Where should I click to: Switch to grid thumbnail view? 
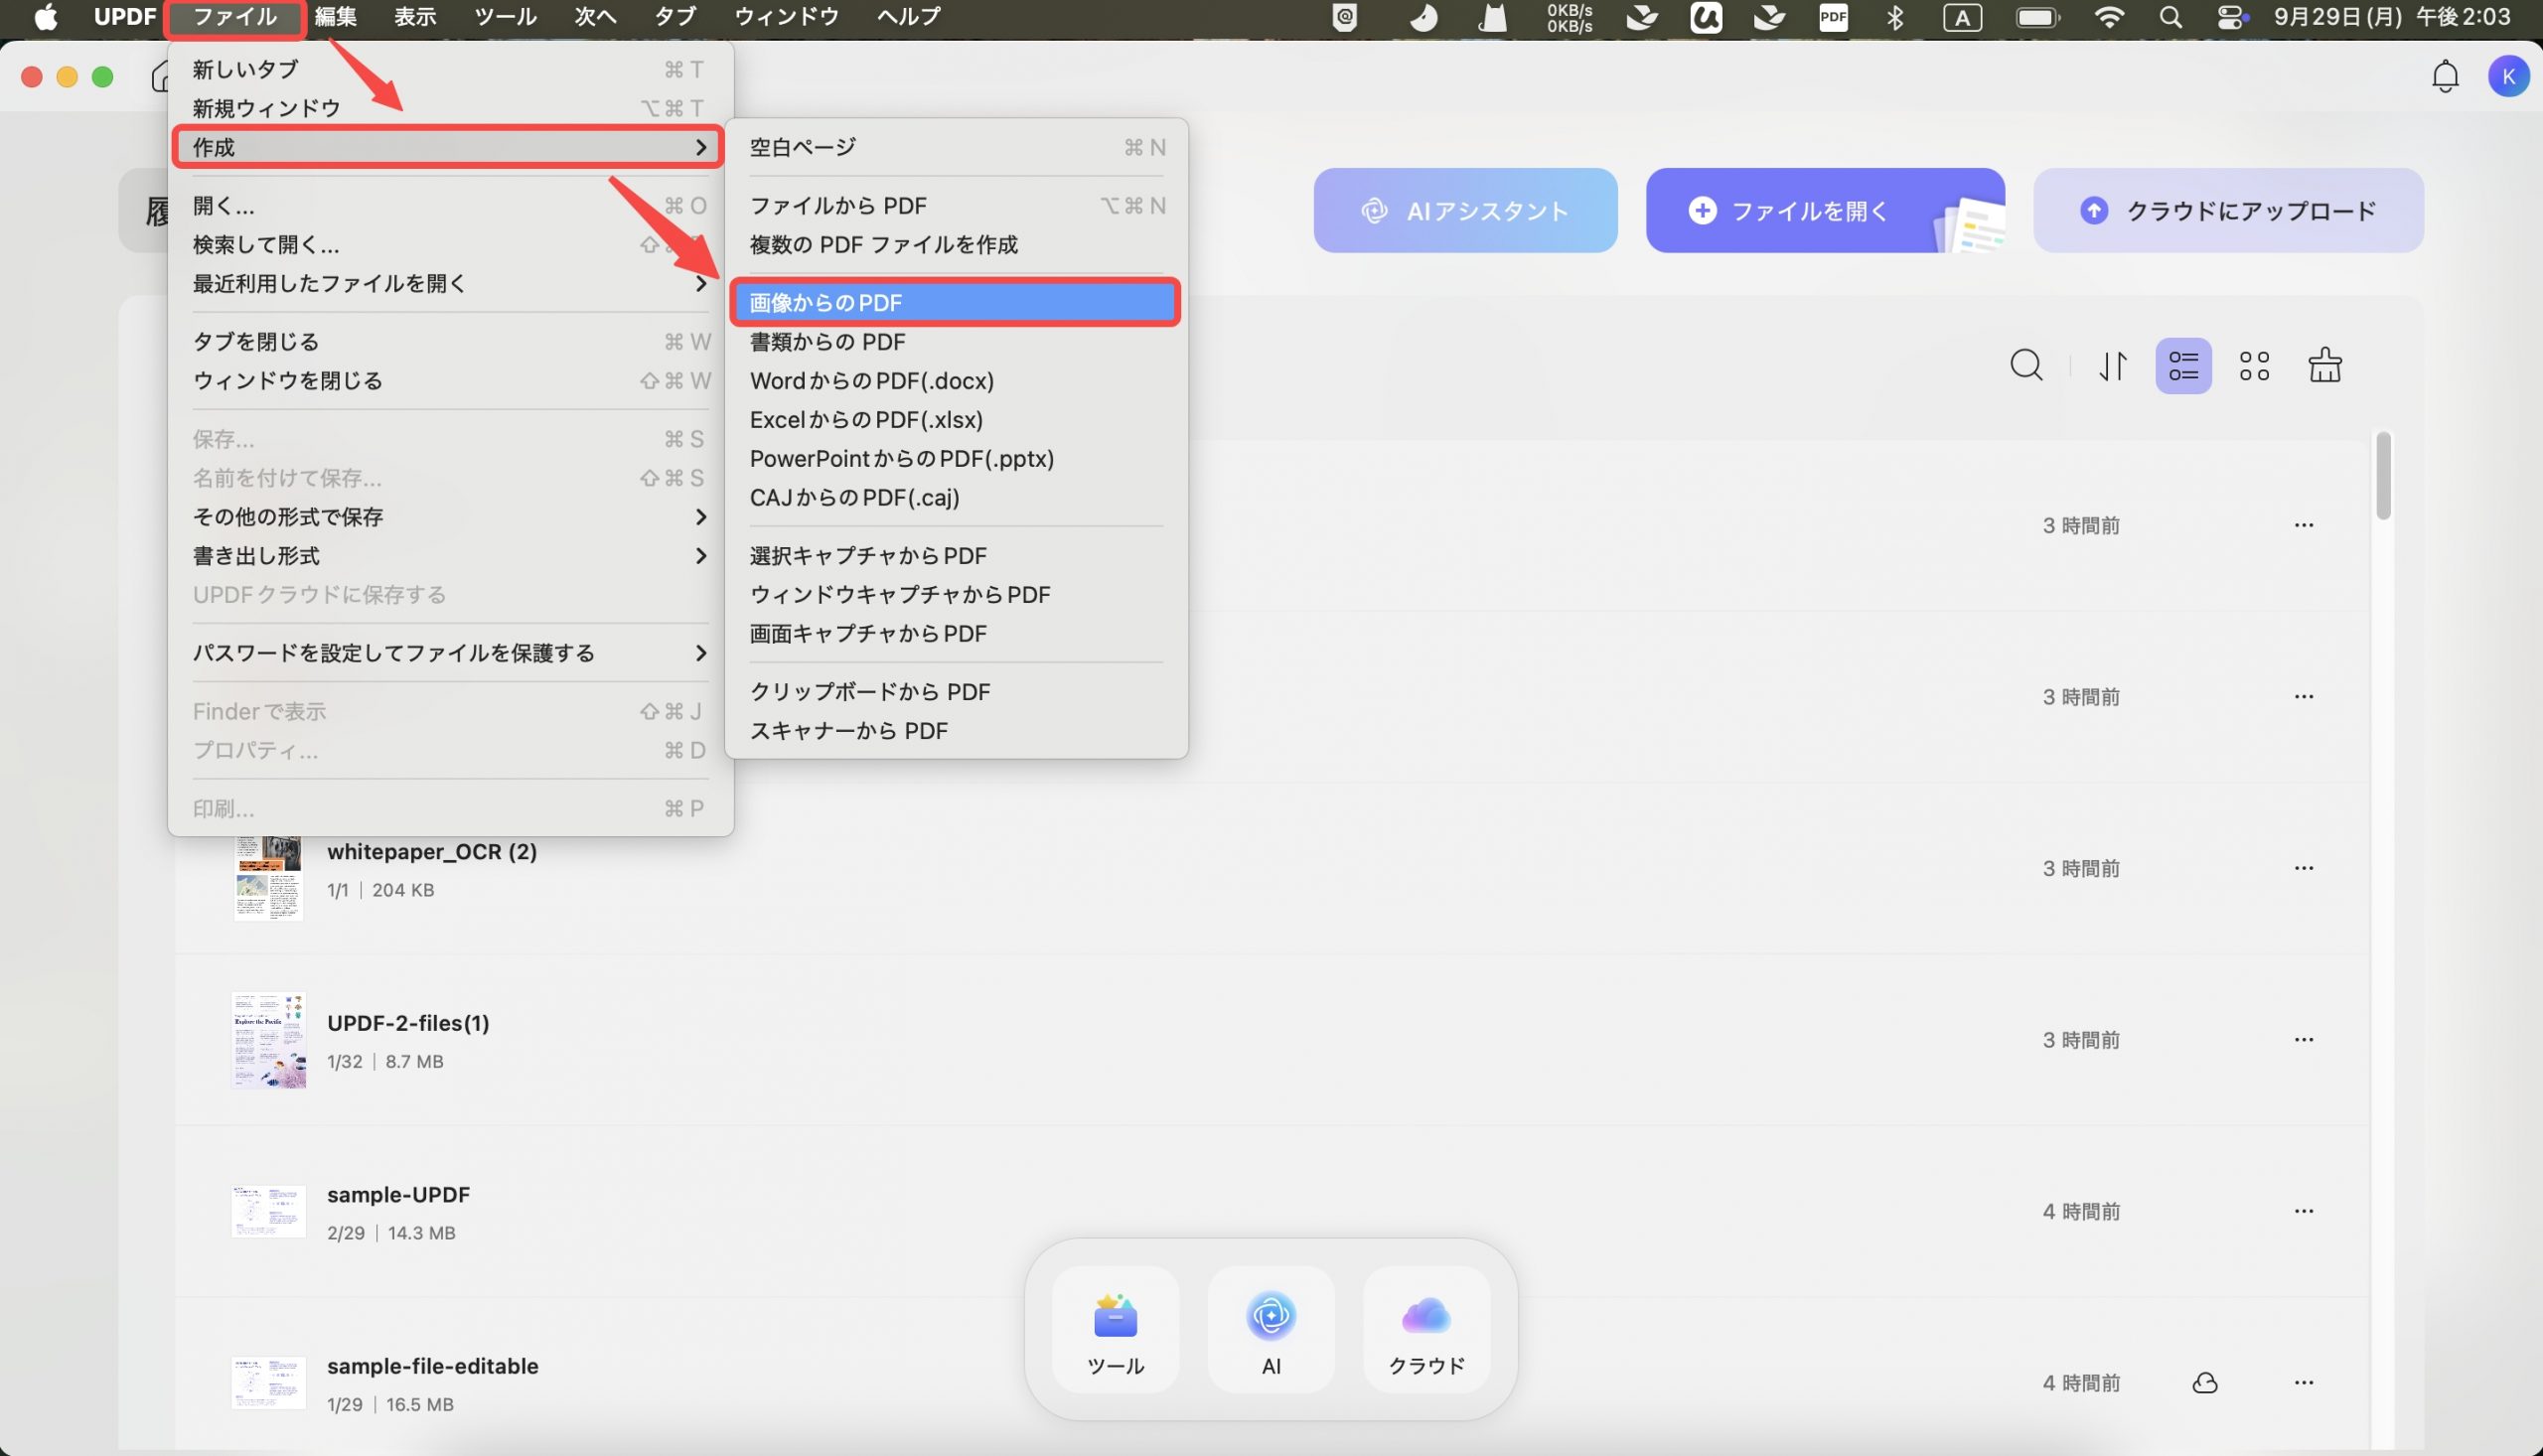pos(2254,365)
